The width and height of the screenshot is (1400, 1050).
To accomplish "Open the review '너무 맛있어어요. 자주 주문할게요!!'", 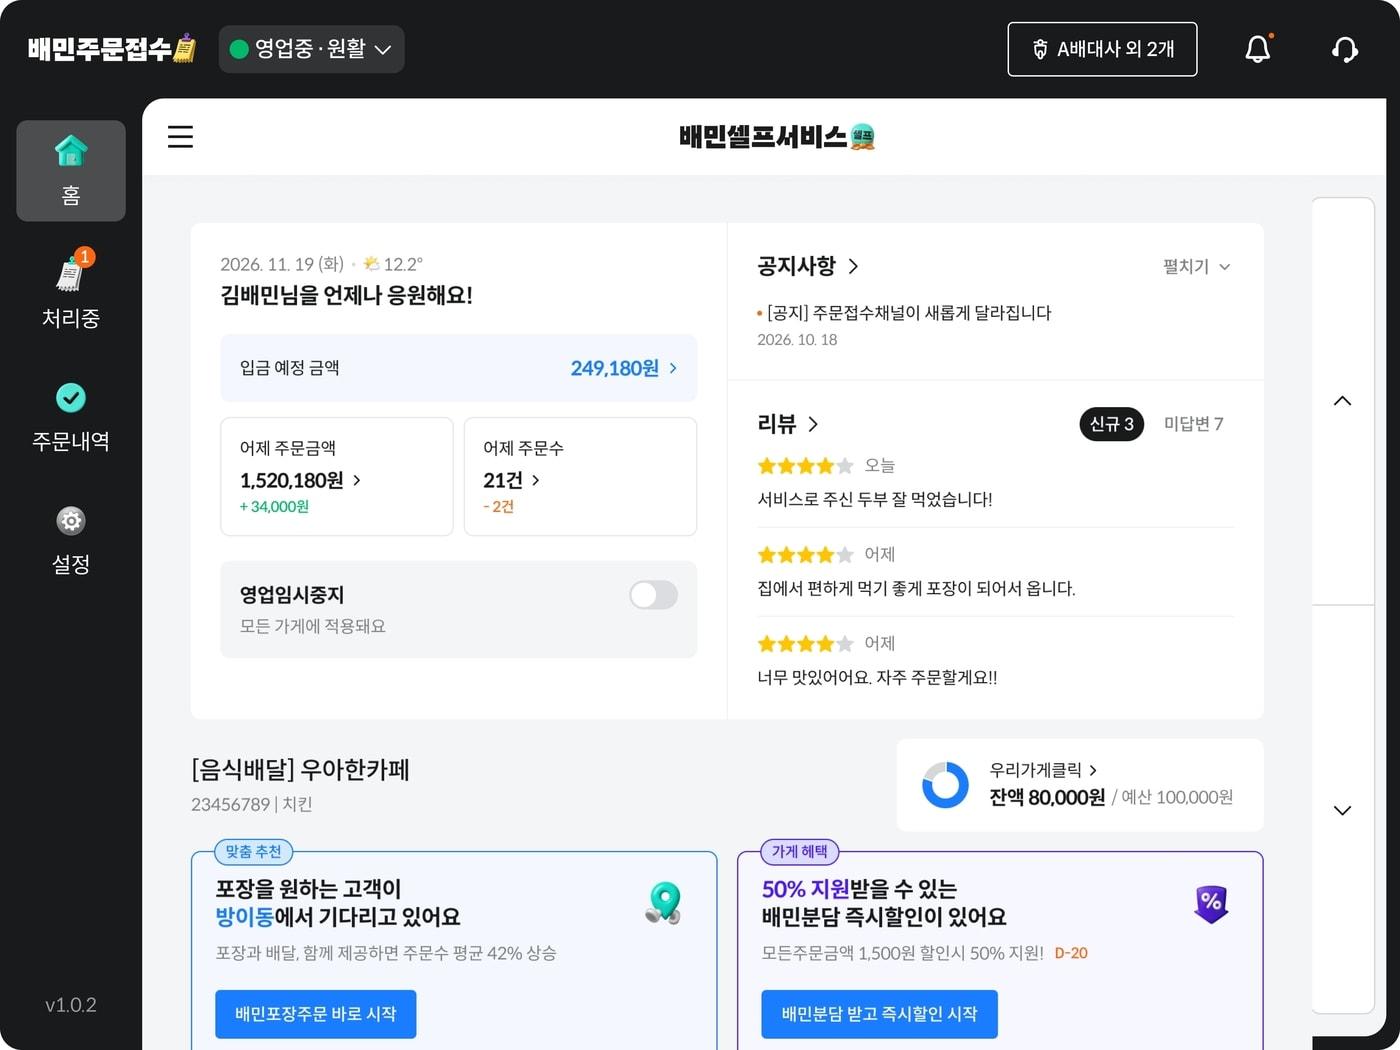I will [877, 677].
